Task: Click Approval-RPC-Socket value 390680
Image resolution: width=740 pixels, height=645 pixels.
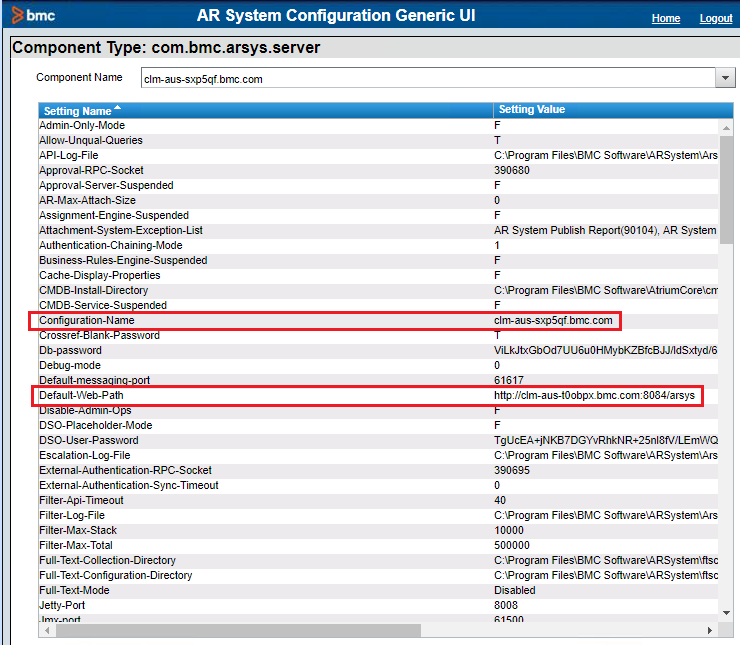Action: point(512,170)
